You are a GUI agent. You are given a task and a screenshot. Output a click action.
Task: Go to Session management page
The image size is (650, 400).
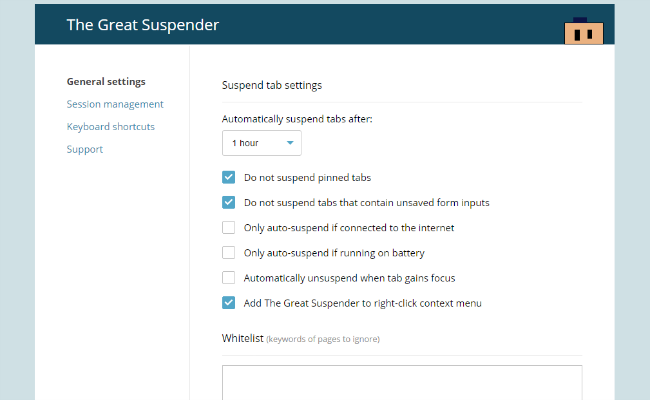tap(115, 104)
